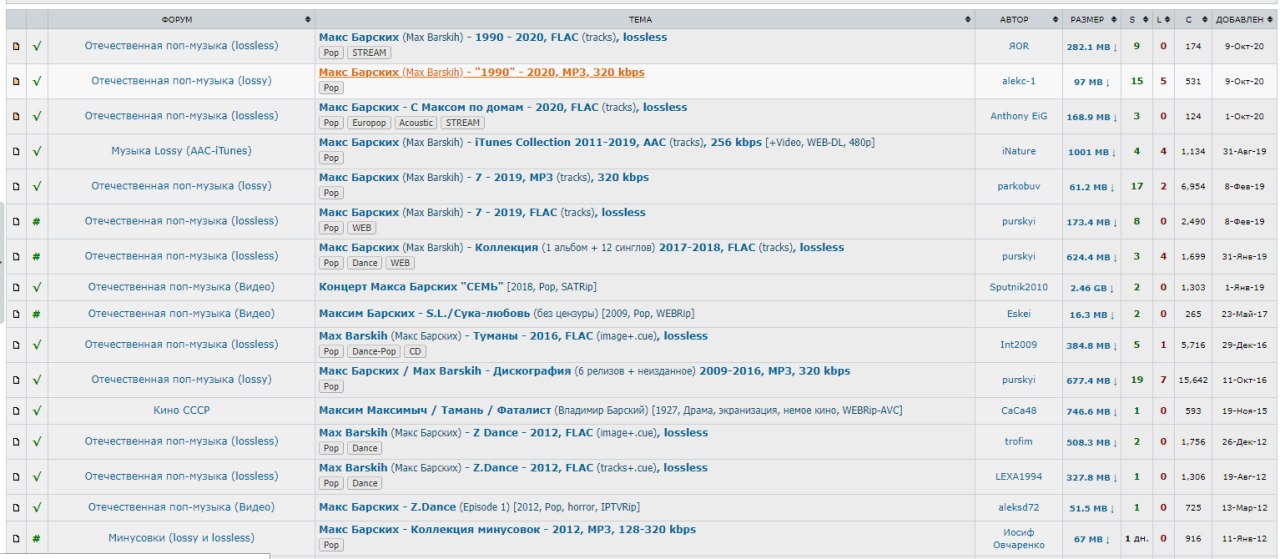Image resolution: width=1280 pixels, height=559 pixels.
Task: Click the # status icon in the S.L./Сука-любовь row
Action: tap(36, 313)
